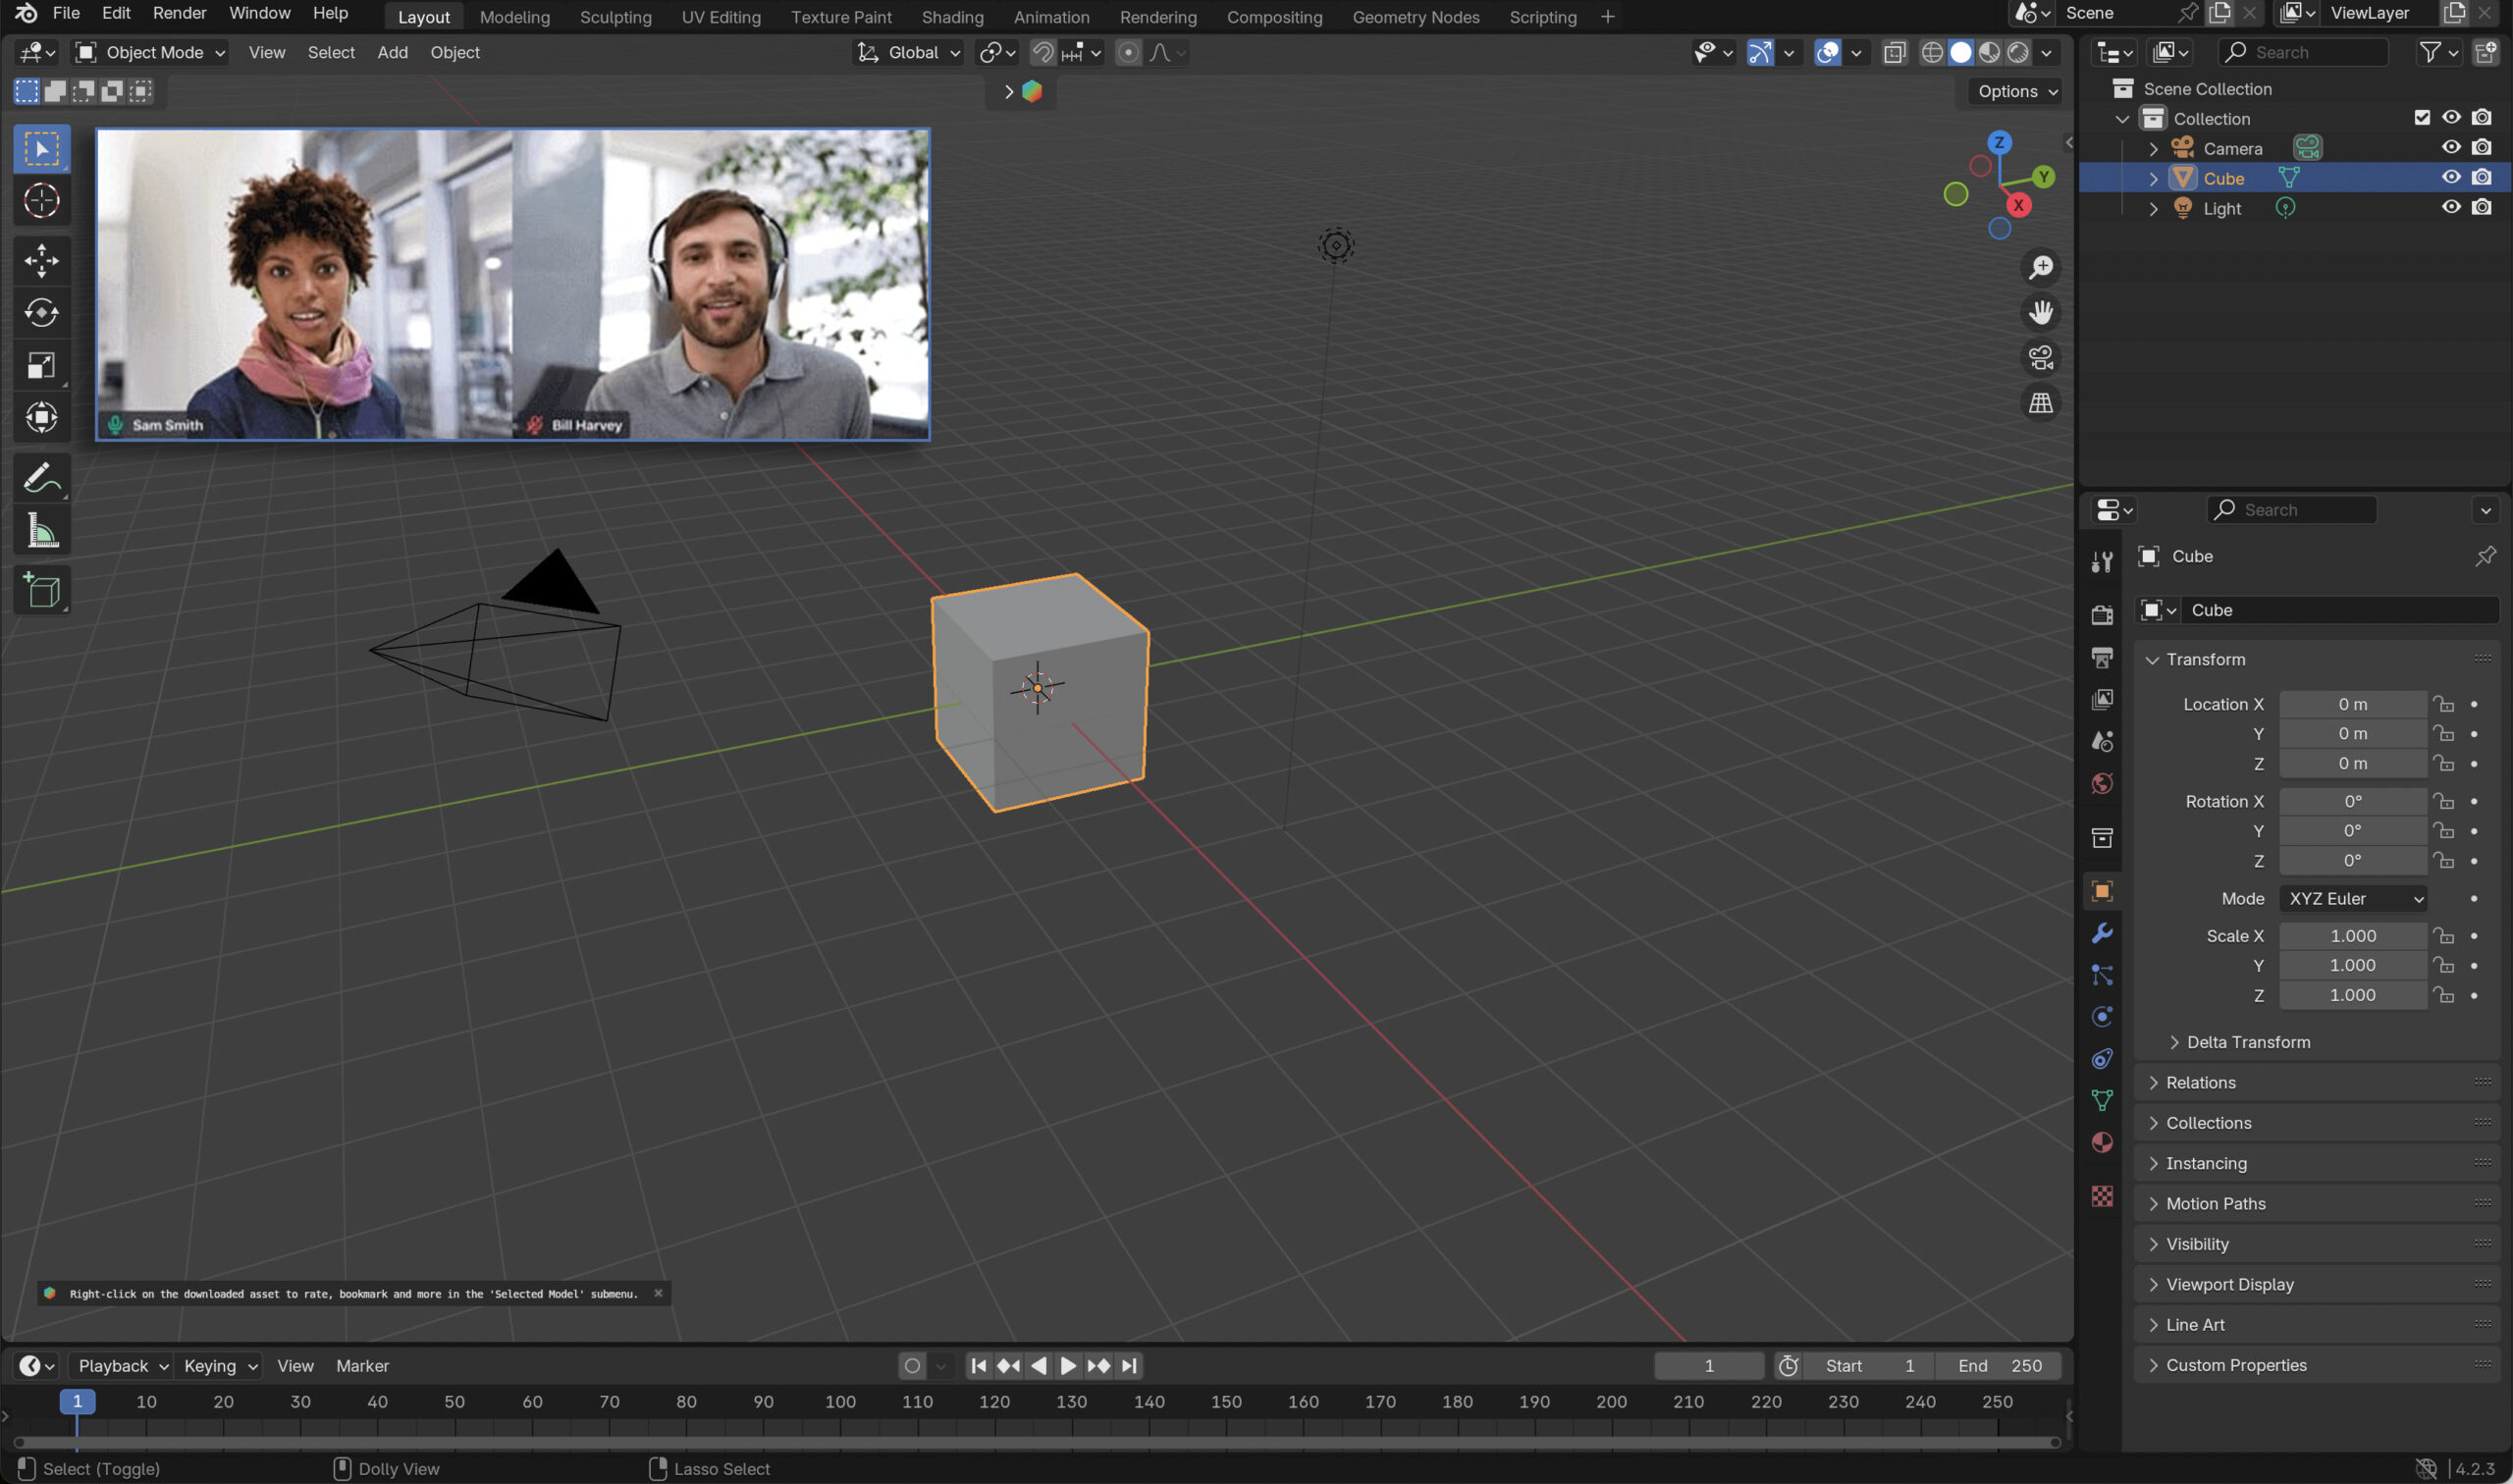
Task: Select the Scale tool
Action: (41, 365)
